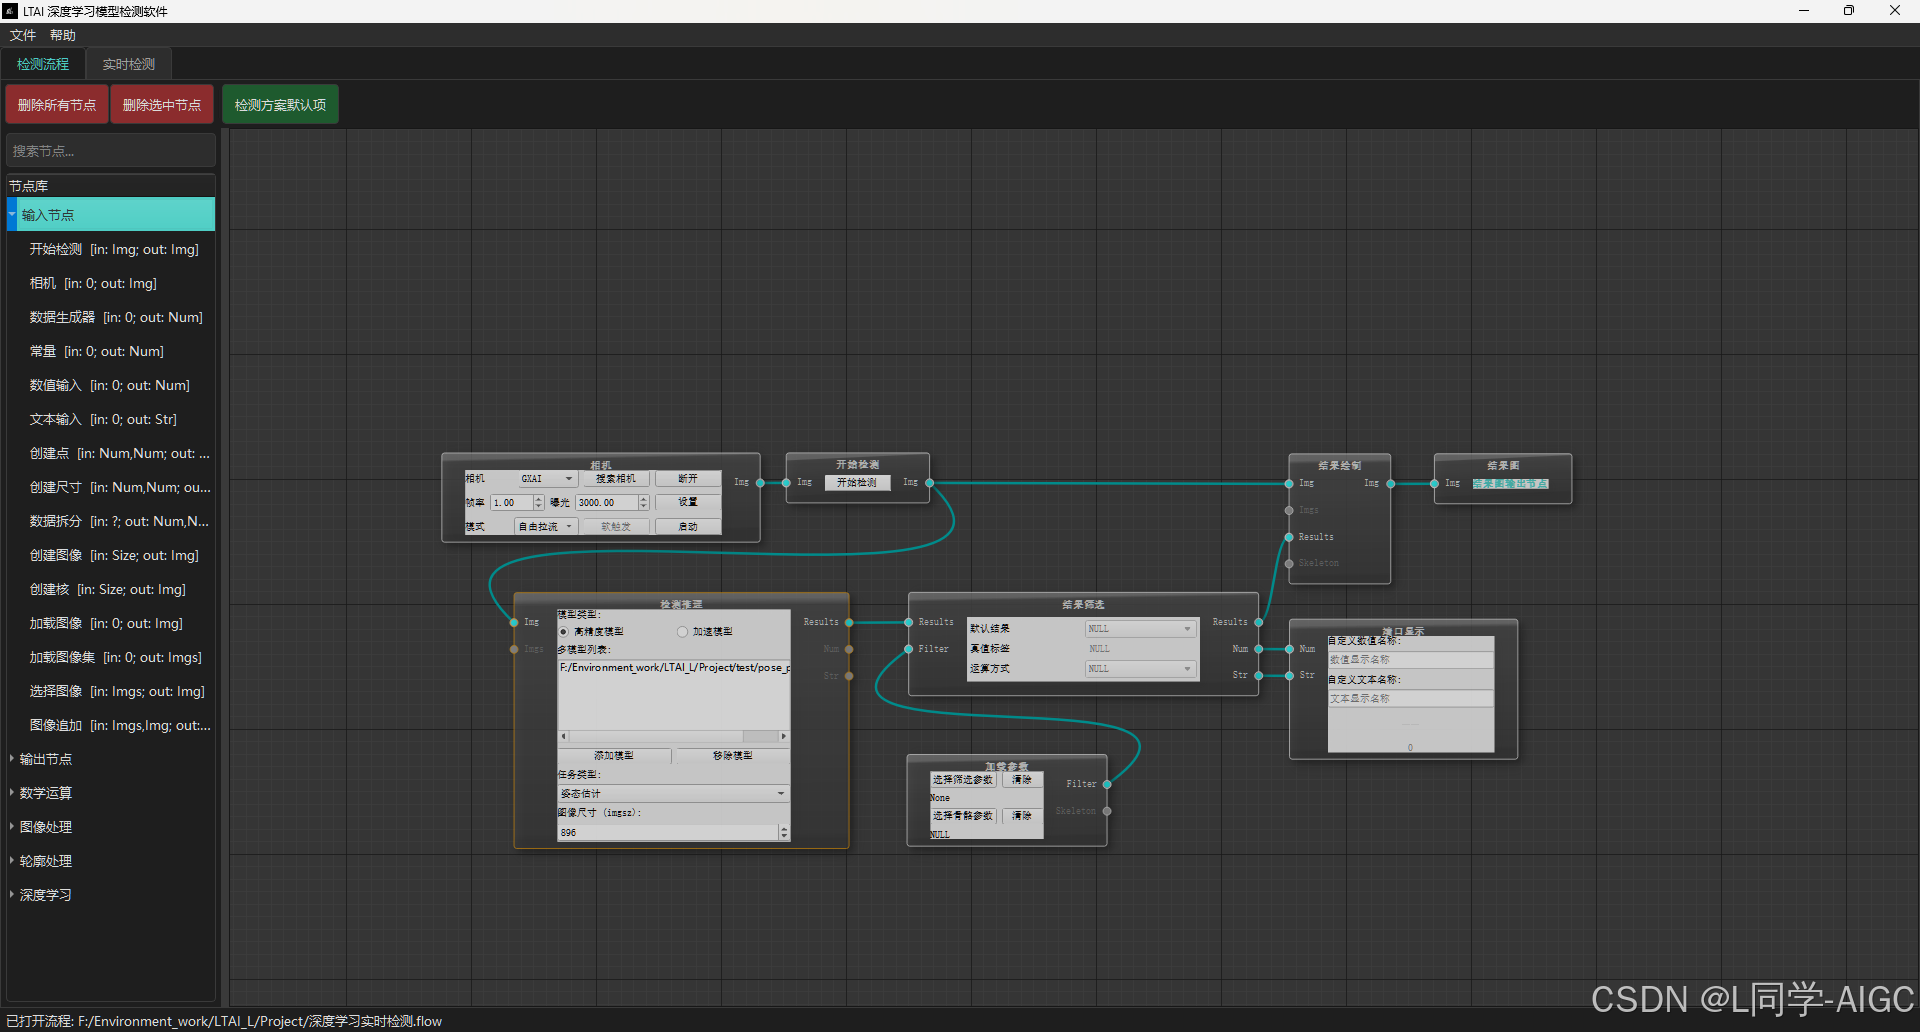Viewport: 1920px width, 1032px height.
Task: Click the 数值显示名称 input field
Action: [1410, 660]
